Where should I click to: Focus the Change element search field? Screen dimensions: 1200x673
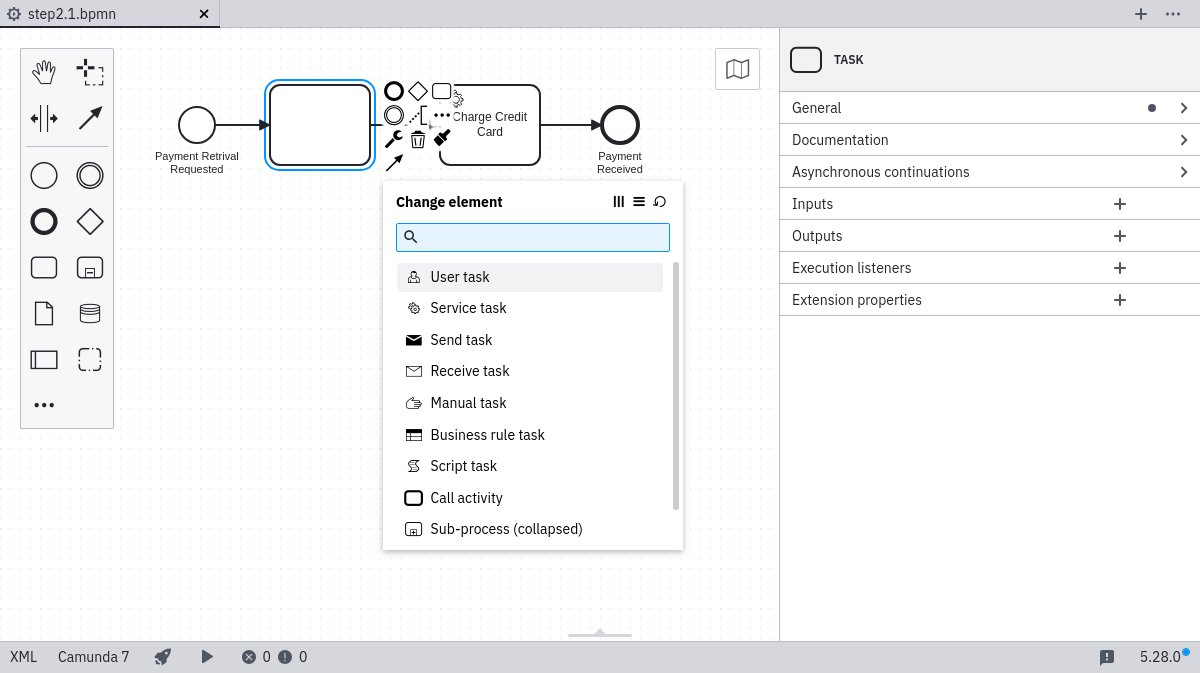tap(533, 237)
